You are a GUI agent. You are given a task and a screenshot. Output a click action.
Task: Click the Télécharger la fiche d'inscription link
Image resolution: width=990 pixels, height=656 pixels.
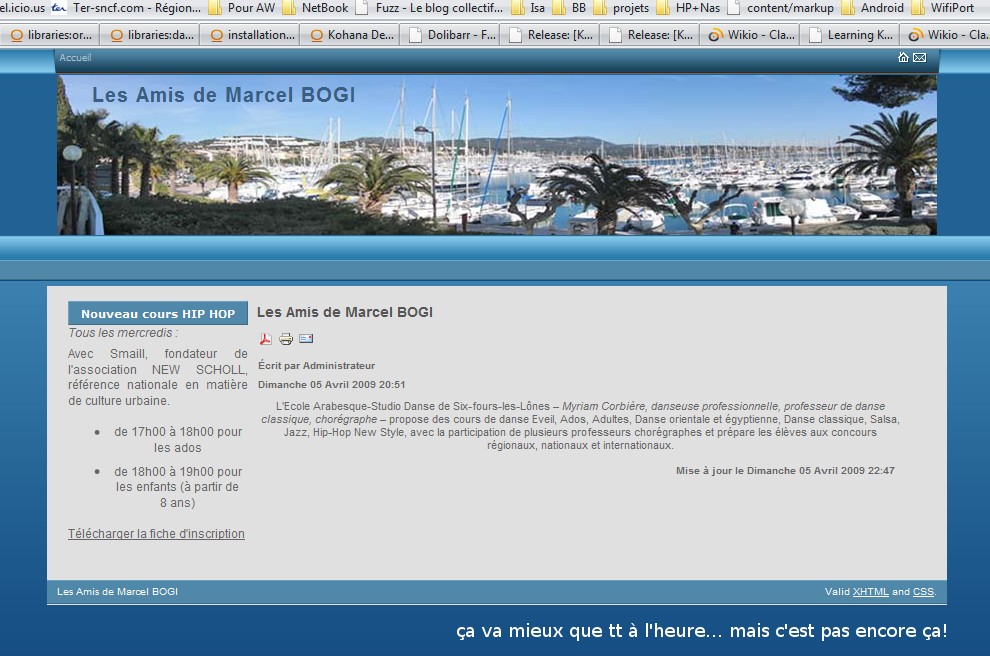pos(156,534)
